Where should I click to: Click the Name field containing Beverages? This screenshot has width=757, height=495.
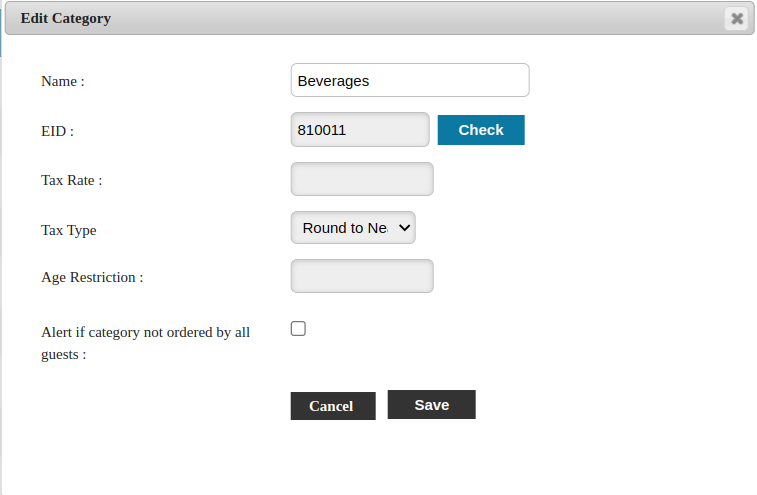point(409,81)
